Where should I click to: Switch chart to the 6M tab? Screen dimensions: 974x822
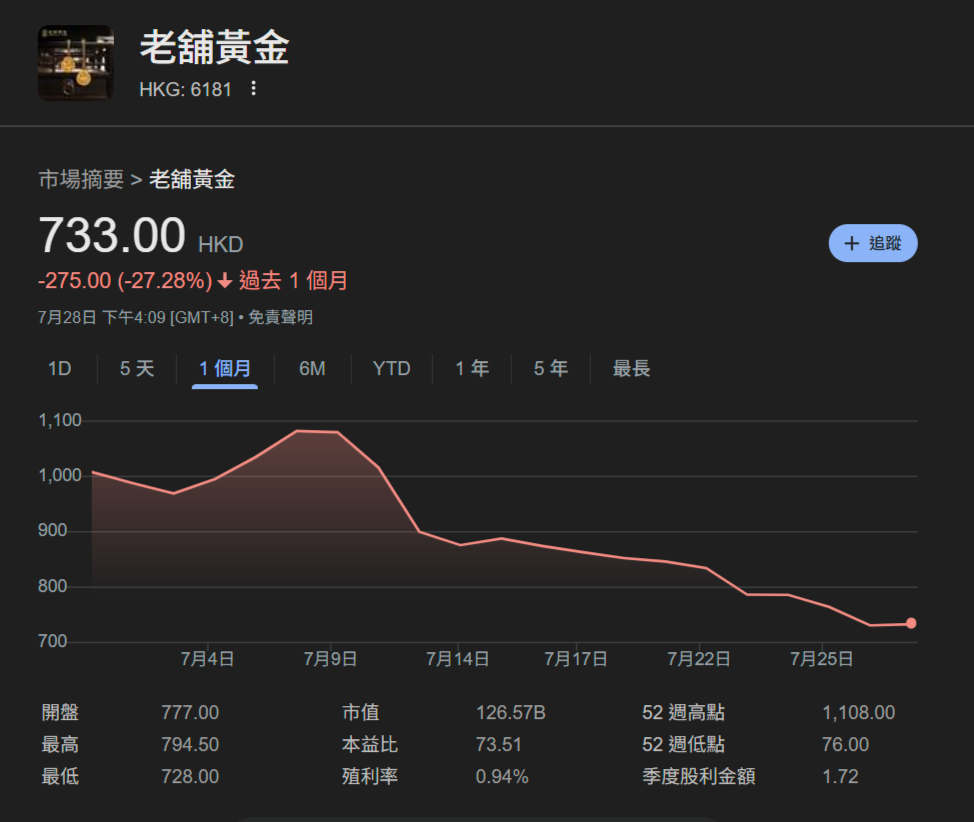[x=312, y=369]
